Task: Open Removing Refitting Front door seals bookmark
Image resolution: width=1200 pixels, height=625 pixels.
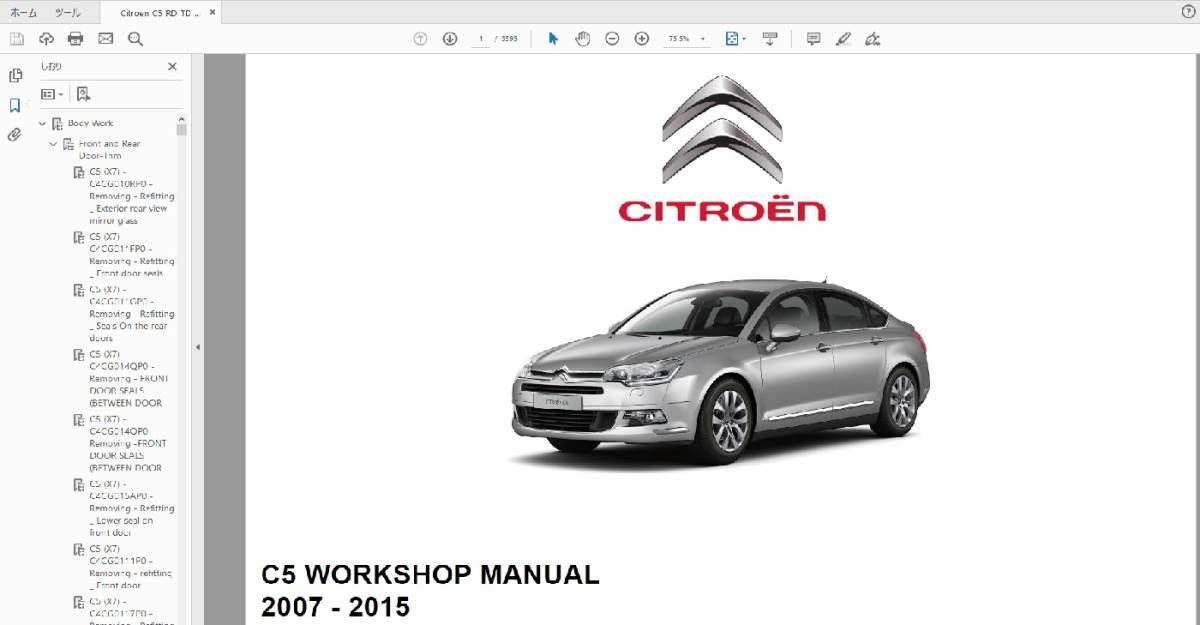Action: pos(130,255)
